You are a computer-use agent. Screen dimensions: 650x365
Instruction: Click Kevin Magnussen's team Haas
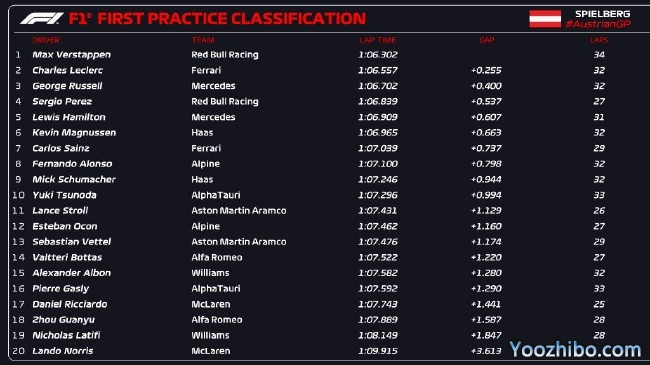pyautogui.click(x=202, y=133)
